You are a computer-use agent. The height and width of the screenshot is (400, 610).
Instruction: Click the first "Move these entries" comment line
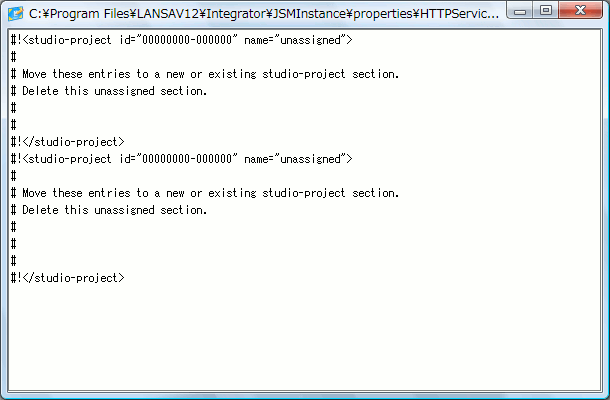pyautogui.click(x=205, y=74)
